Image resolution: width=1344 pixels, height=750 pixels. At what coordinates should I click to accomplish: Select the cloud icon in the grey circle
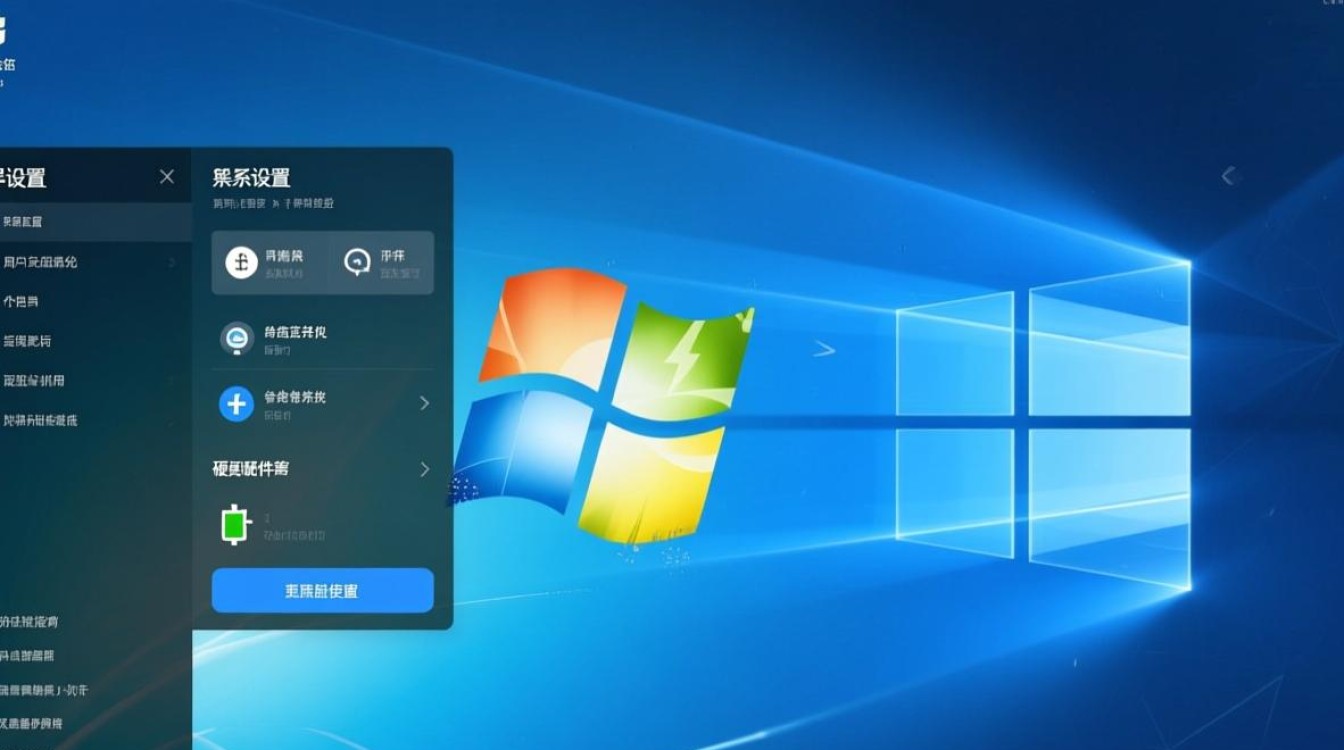click(237, 339)
